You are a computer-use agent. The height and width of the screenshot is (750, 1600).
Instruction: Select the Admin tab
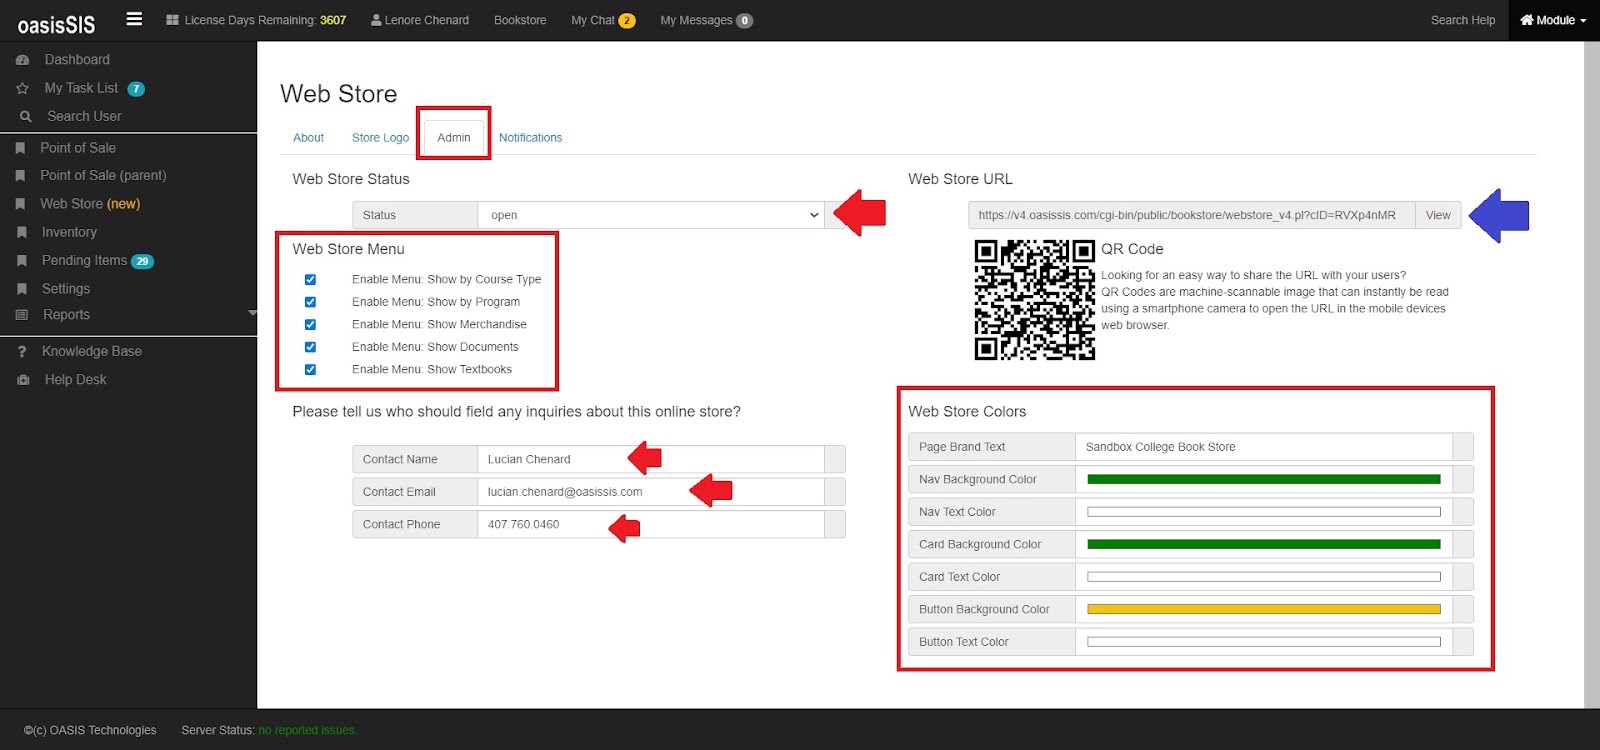pyautogui.click(x=453, y=138)
